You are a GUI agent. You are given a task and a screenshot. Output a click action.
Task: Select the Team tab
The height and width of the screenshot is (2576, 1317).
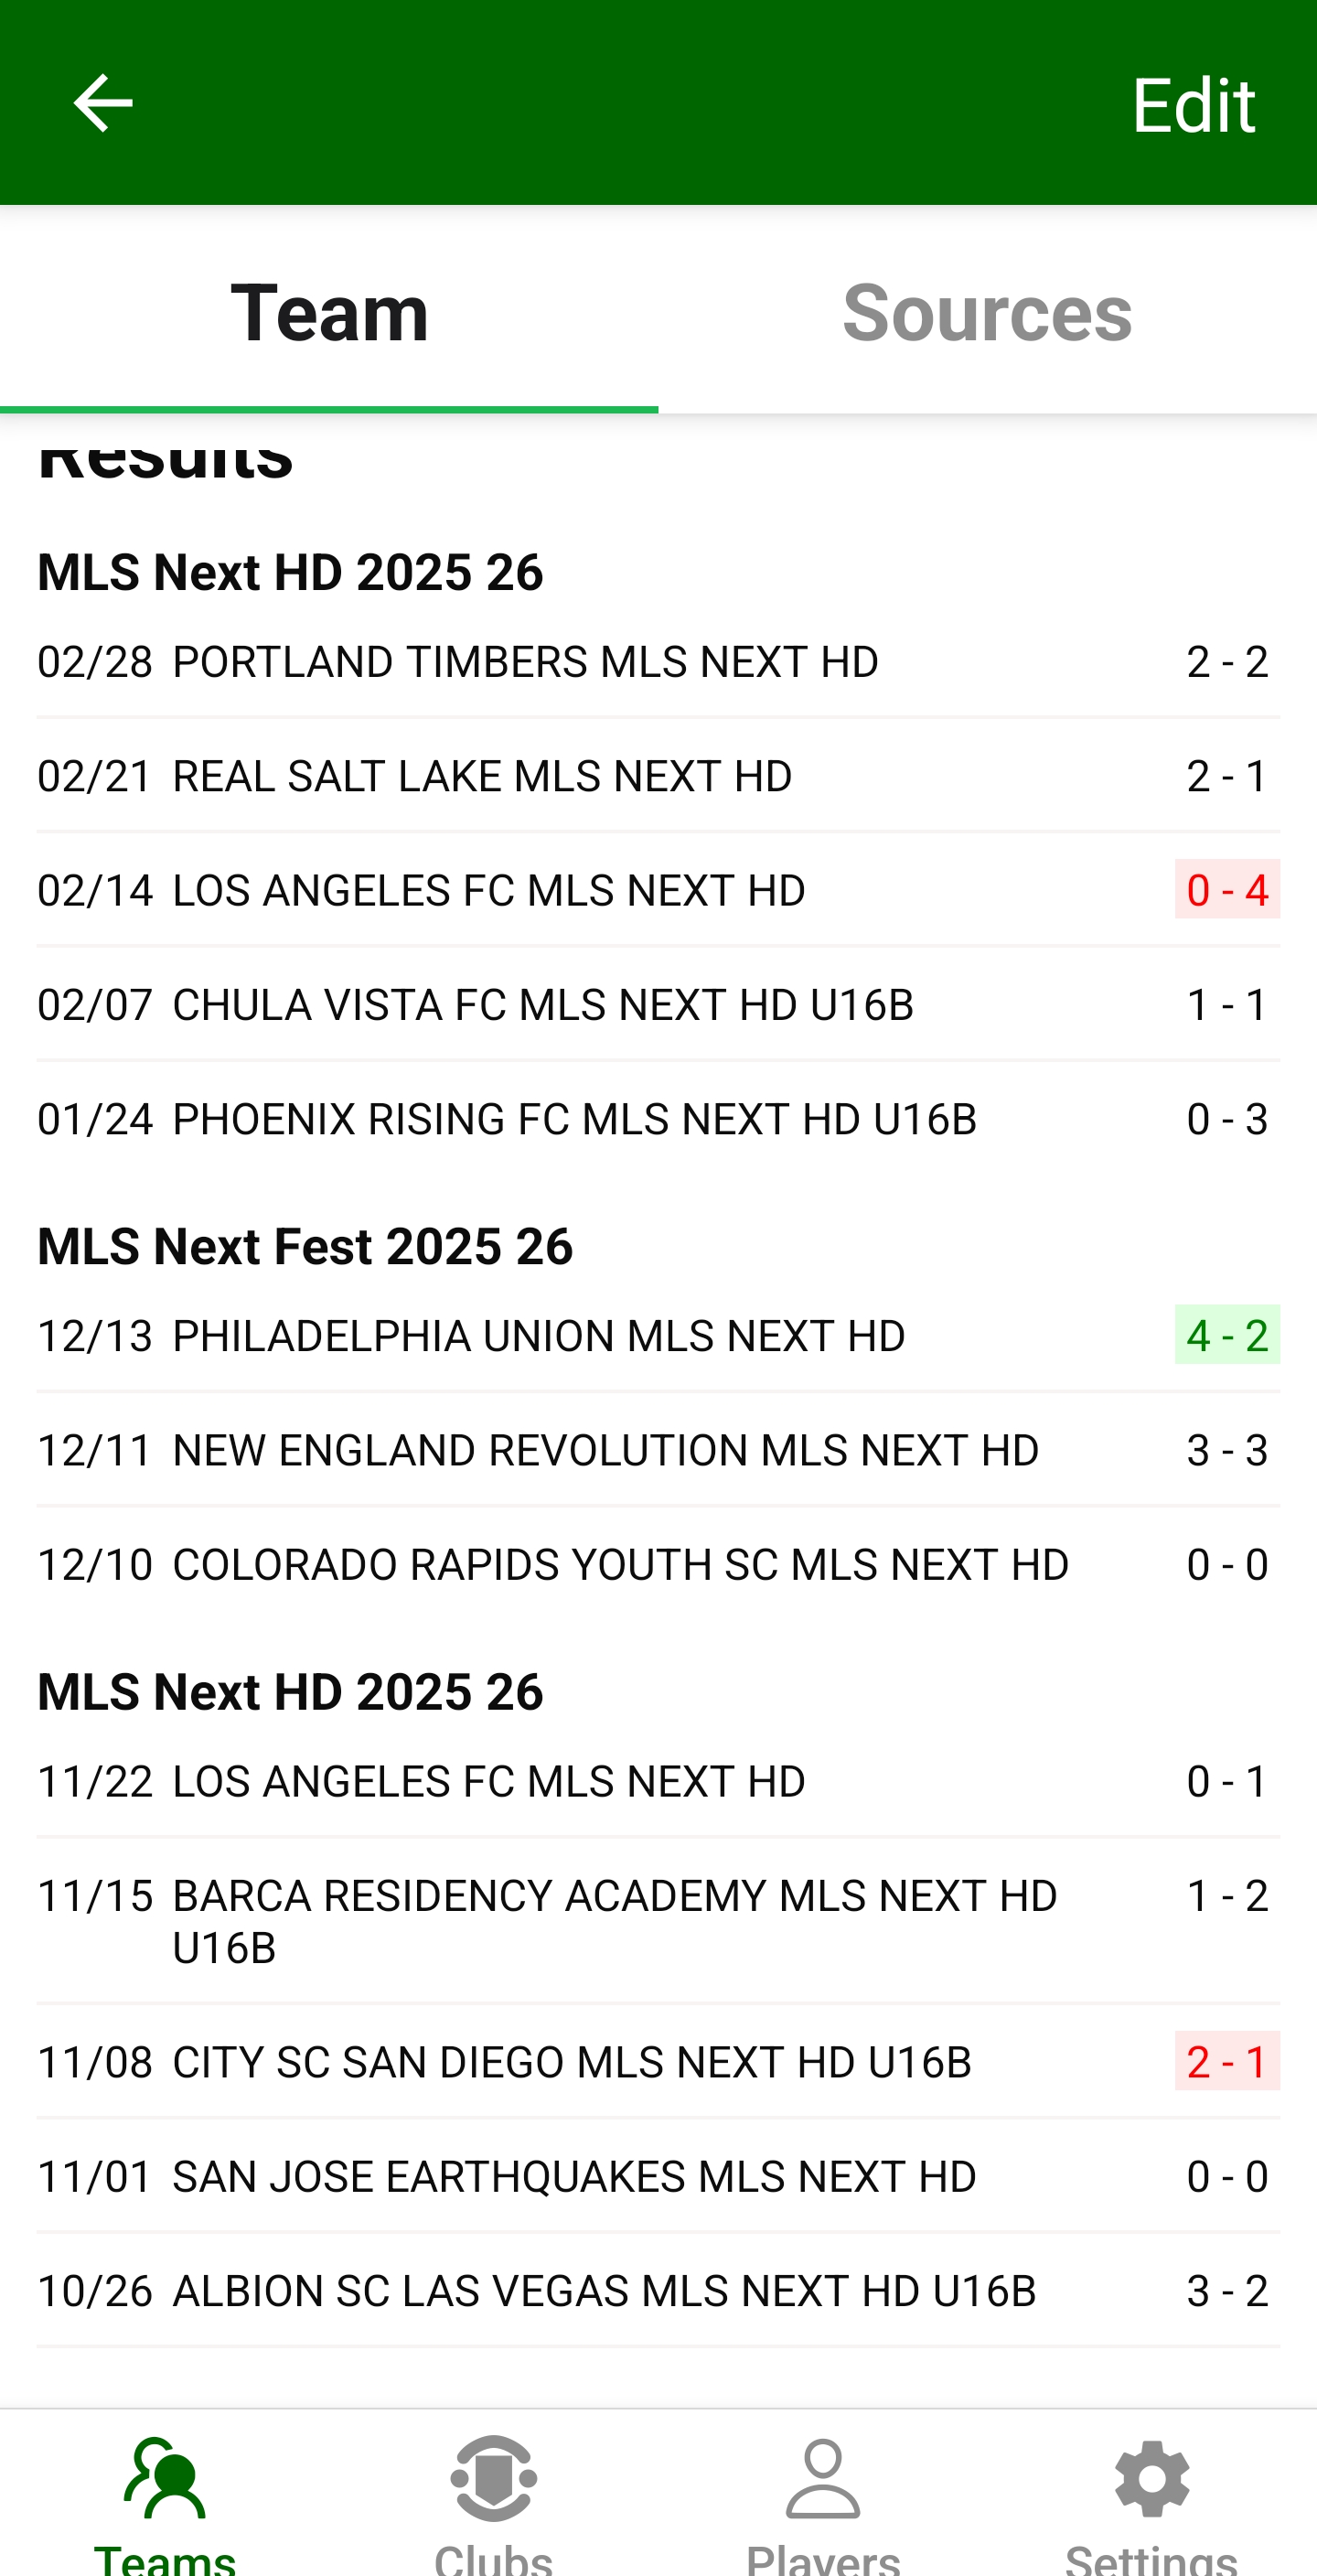(329, 312)
